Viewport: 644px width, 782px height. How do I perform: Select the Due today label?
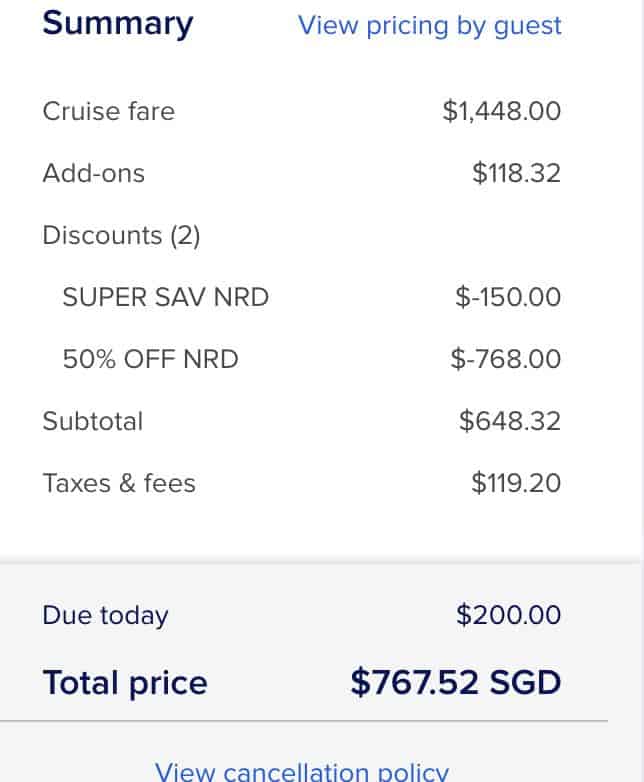pyautogui.click(x=105, y=615)
